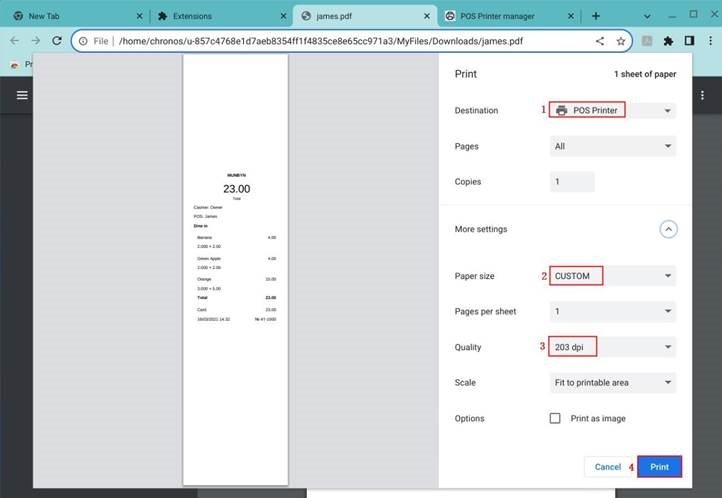The height and width of the screenshot is (498, 722).
Task: Collapse the More settings section
Action: click(x=668, y=229)
